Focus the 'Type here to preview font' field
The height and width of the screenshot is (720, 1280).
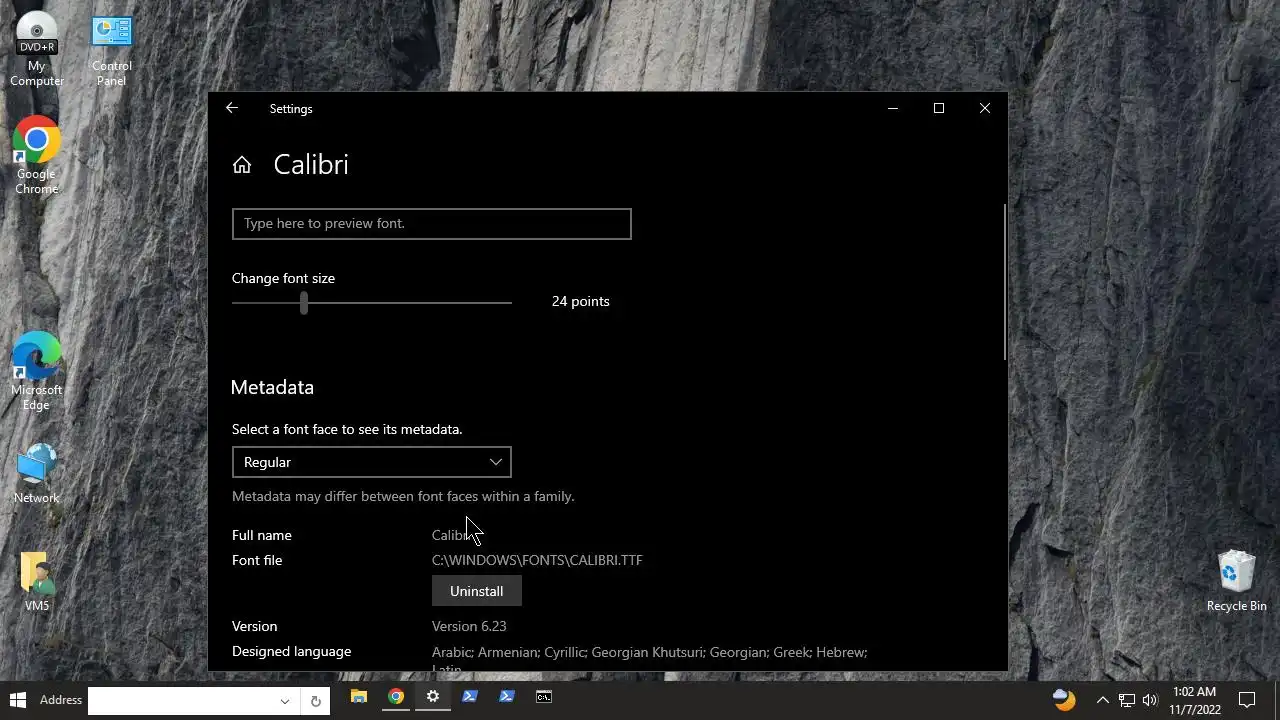click(431, 223)
